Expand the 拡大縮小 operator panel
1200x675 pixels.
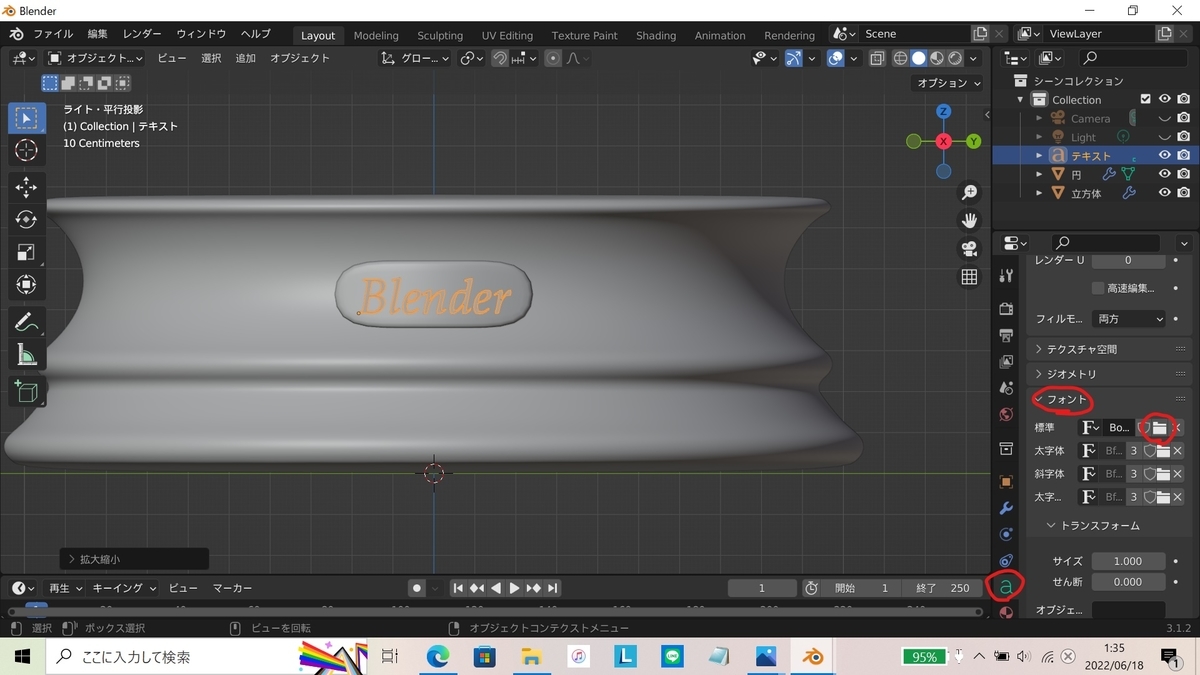click(x=134, y=559)
